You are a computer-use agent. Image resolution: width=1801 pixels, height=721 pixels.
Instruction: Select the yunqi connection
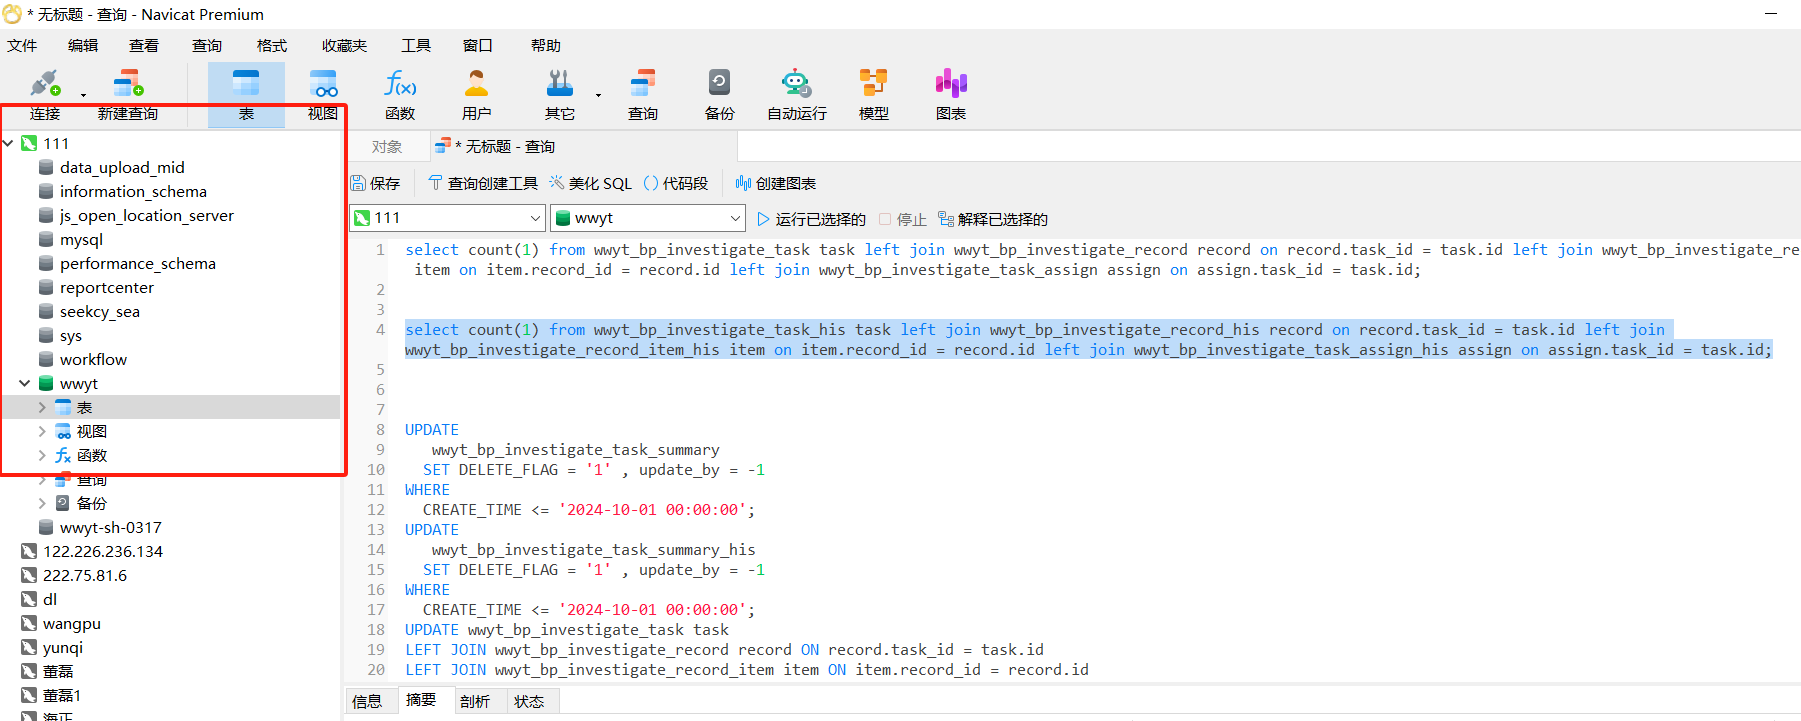pyautogui.click(x=63, y=647)
